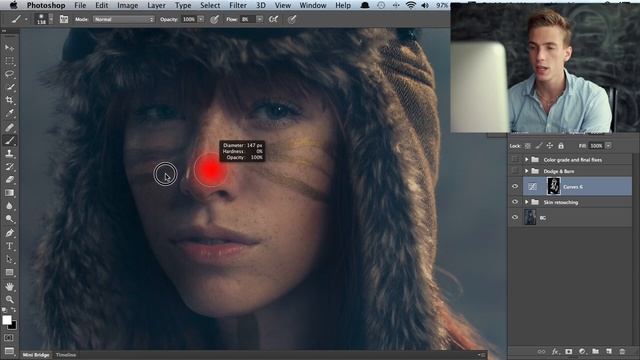Image resolution: width=640 pixels, height=360 pixels.
Task: Toggle lock position icon
Action: coord(550,146)
